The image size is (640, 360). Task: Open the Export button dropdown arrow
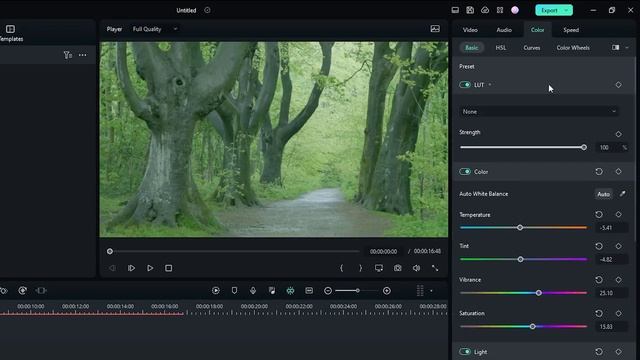(567, 10)
